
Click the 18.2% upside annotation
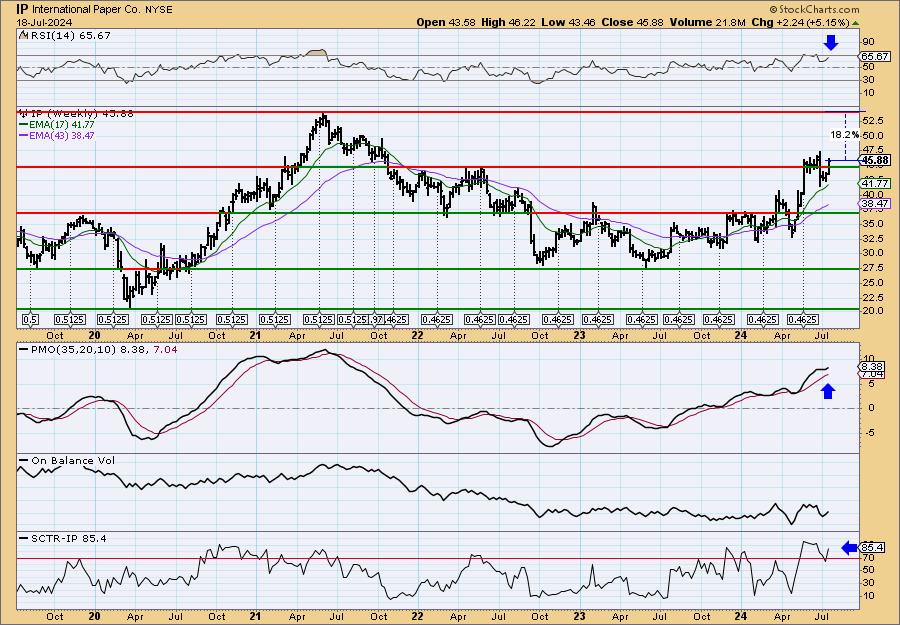pyautogui.click(x=845, y=134)
